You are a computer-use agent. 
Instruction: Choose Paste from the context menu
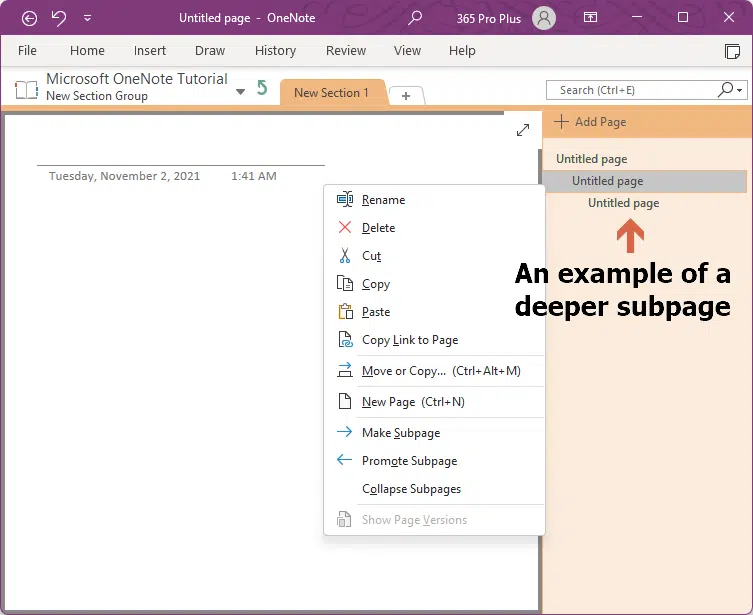(434, 312)
